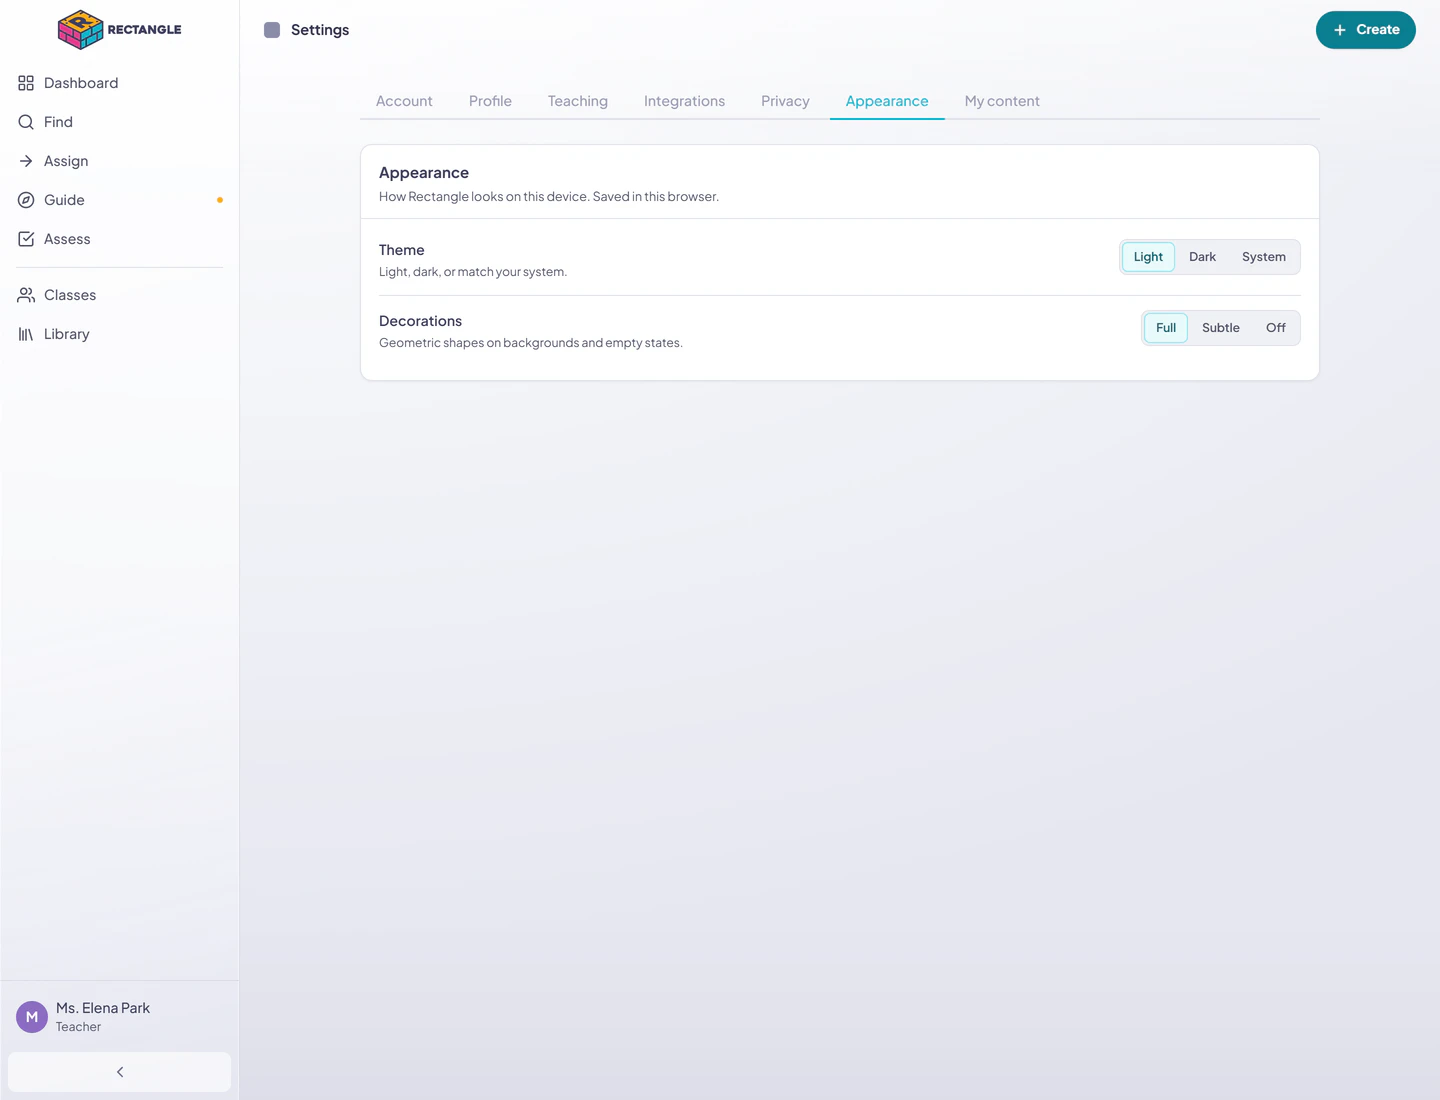Click the Rectangle logo icon

click(81, 30)
